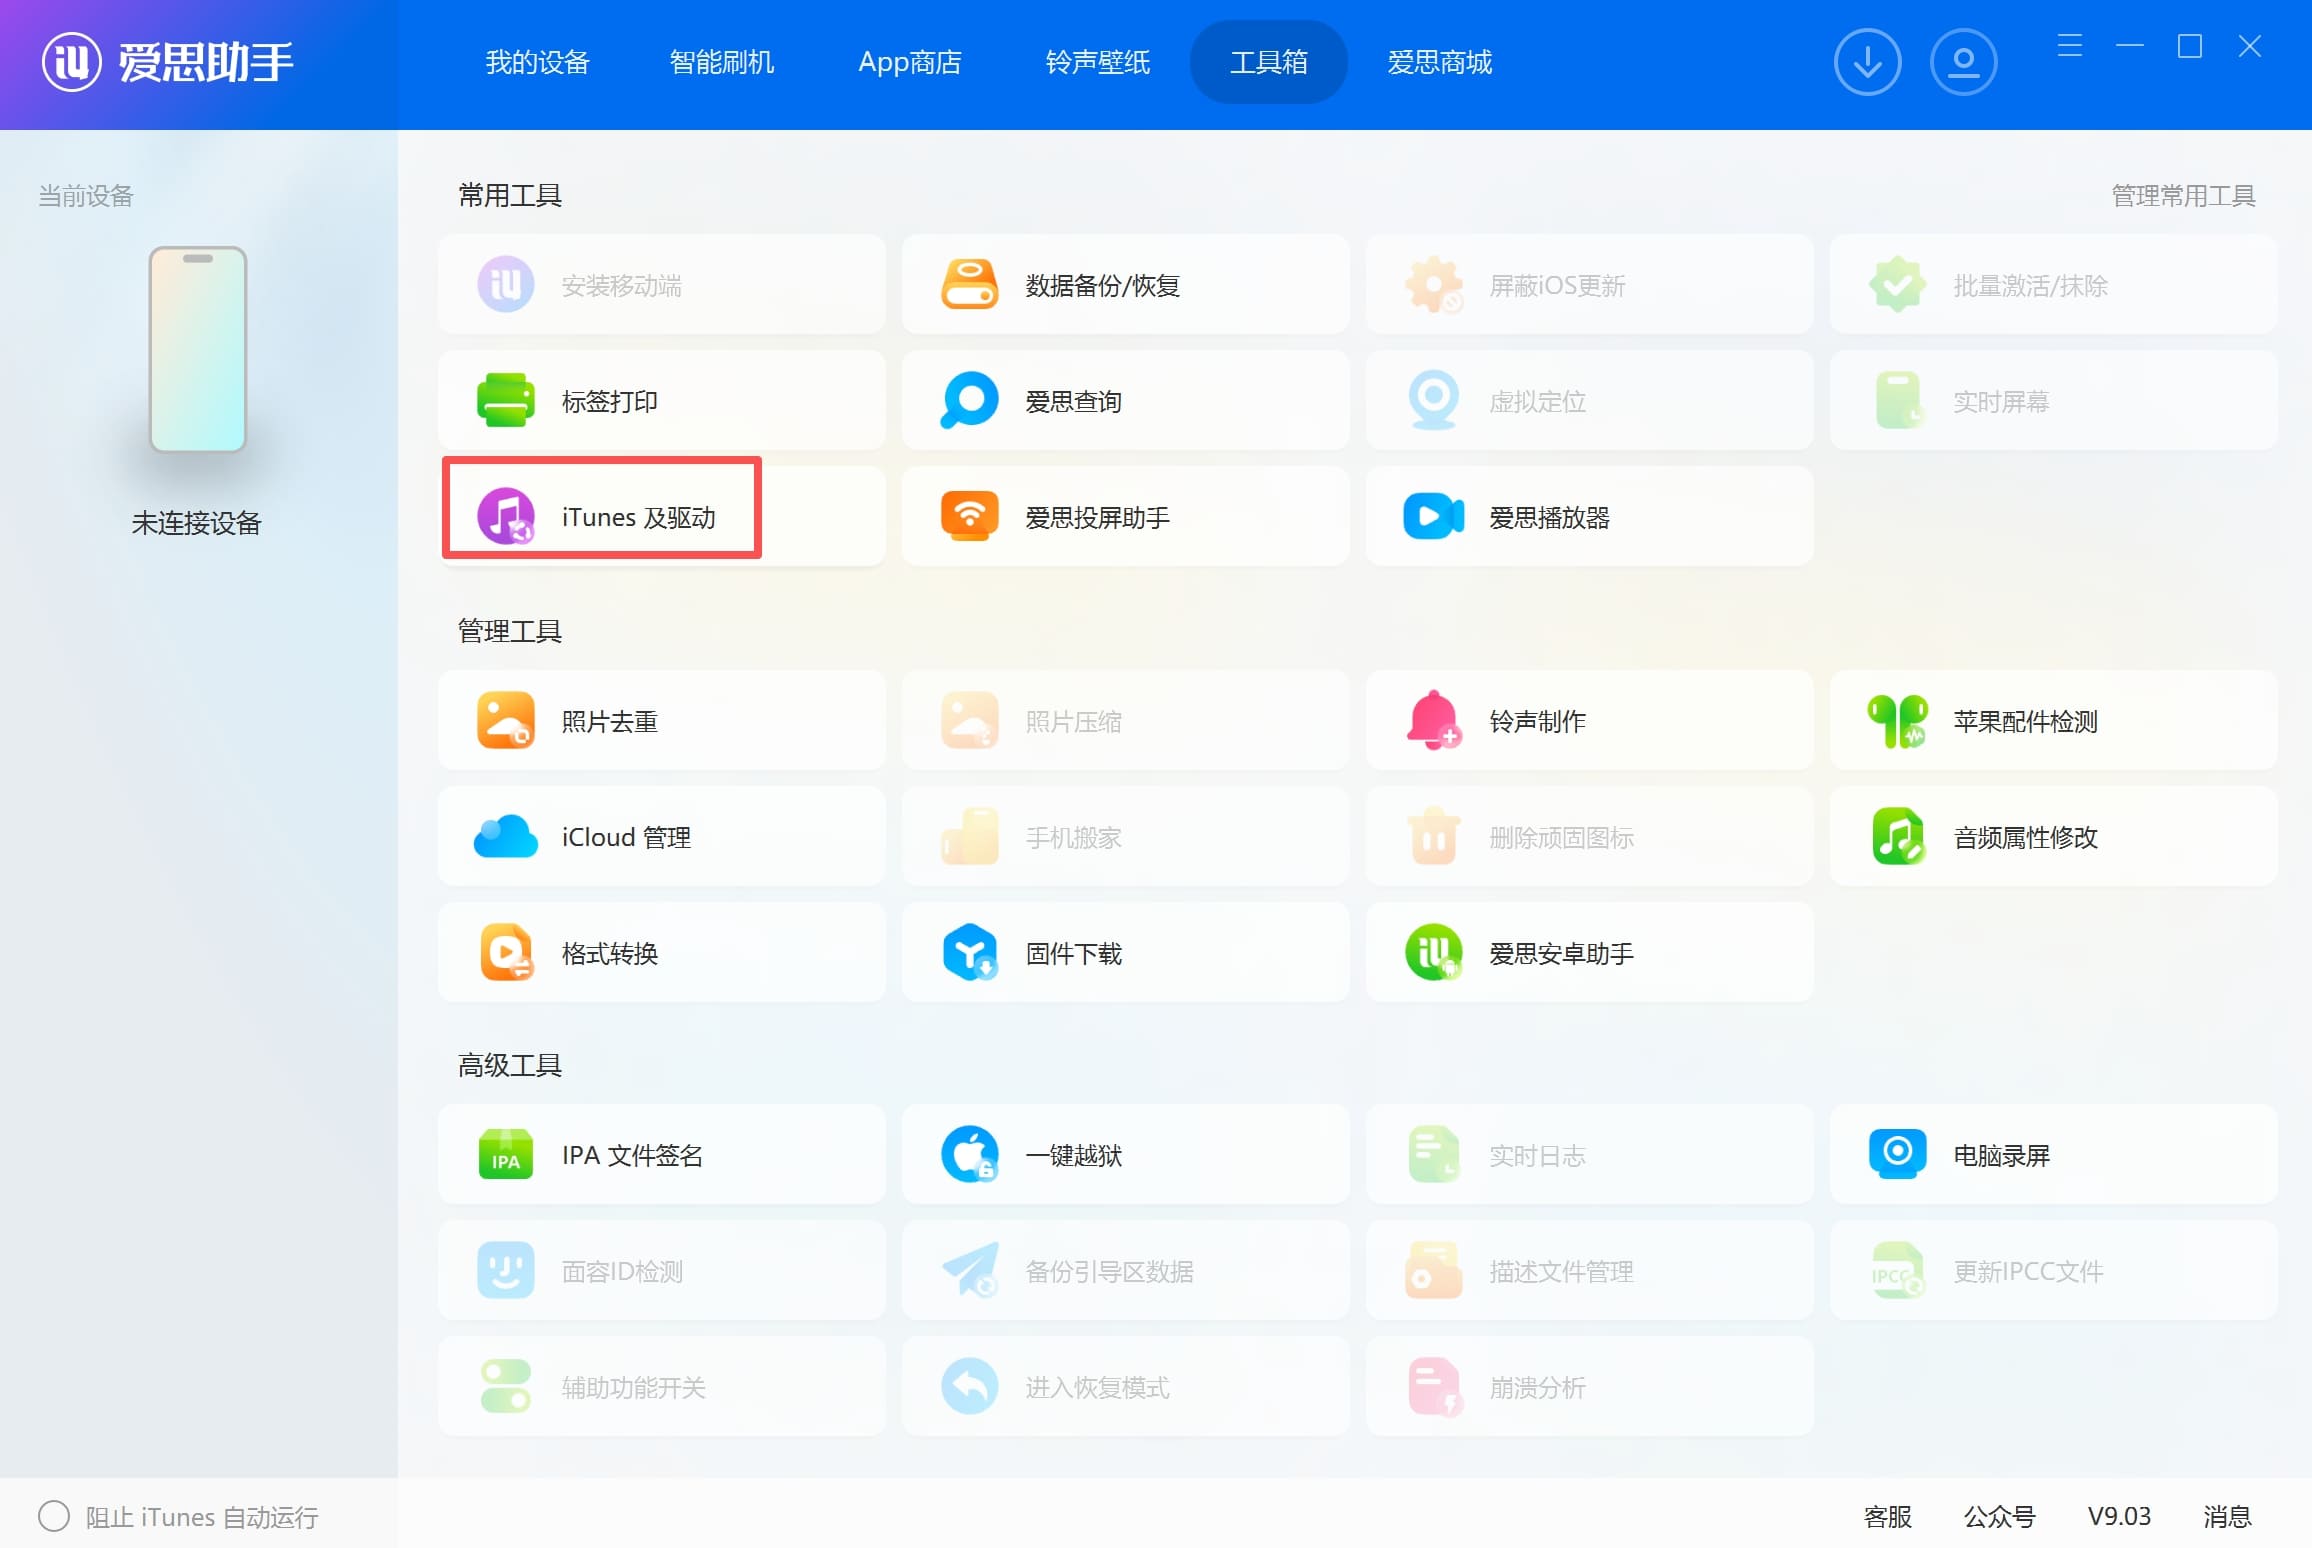
Task: Launch 苹果配件检测 AirPods icon
Action: tap(1897, 721)
